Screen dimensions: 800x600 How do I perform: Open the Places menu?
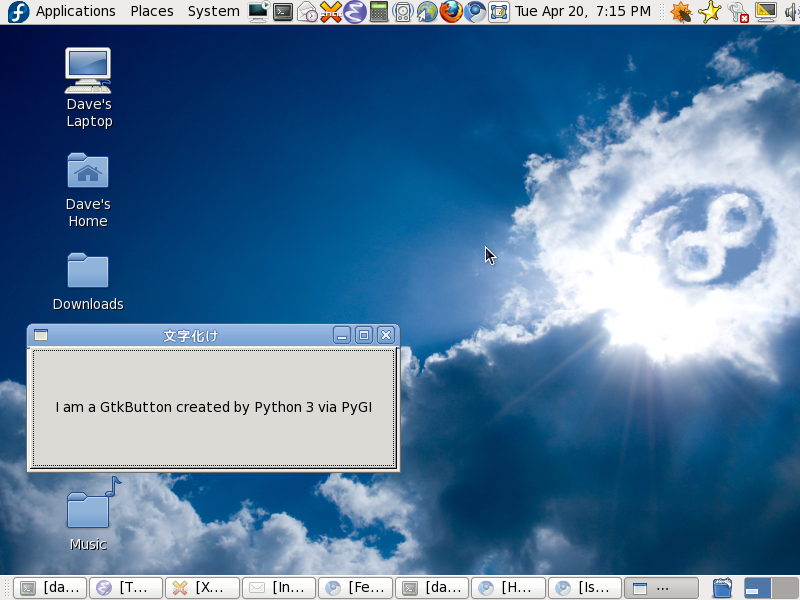pos(151,11)
